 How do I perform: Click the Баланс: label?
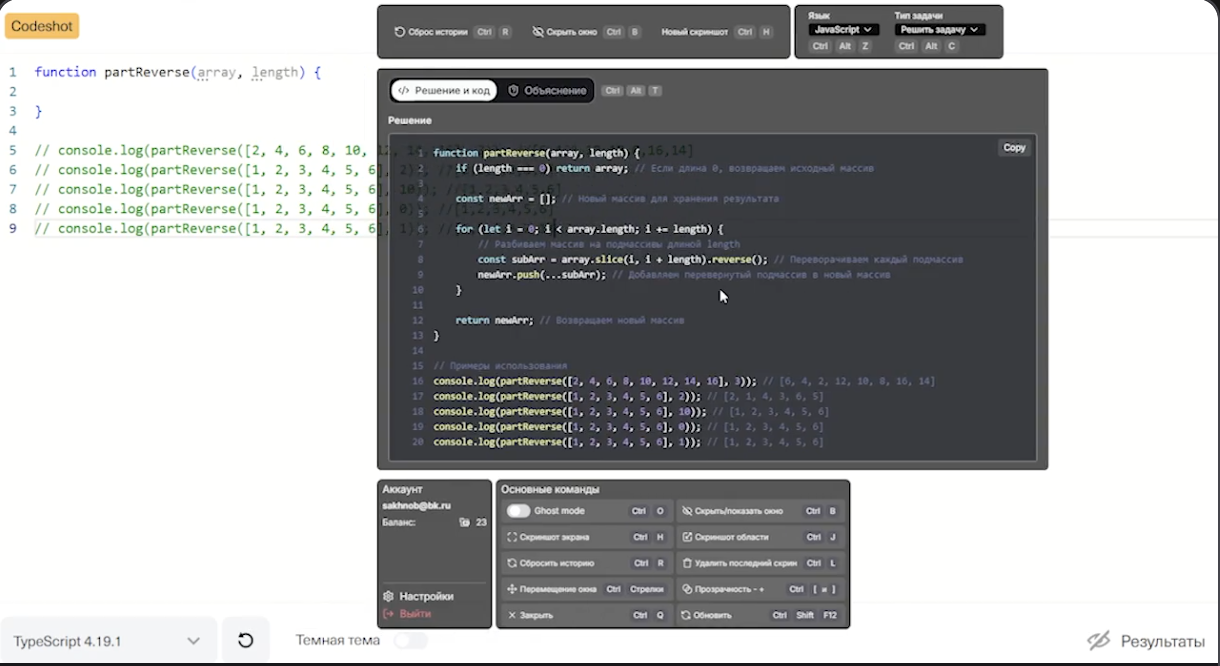coord(399,522)
